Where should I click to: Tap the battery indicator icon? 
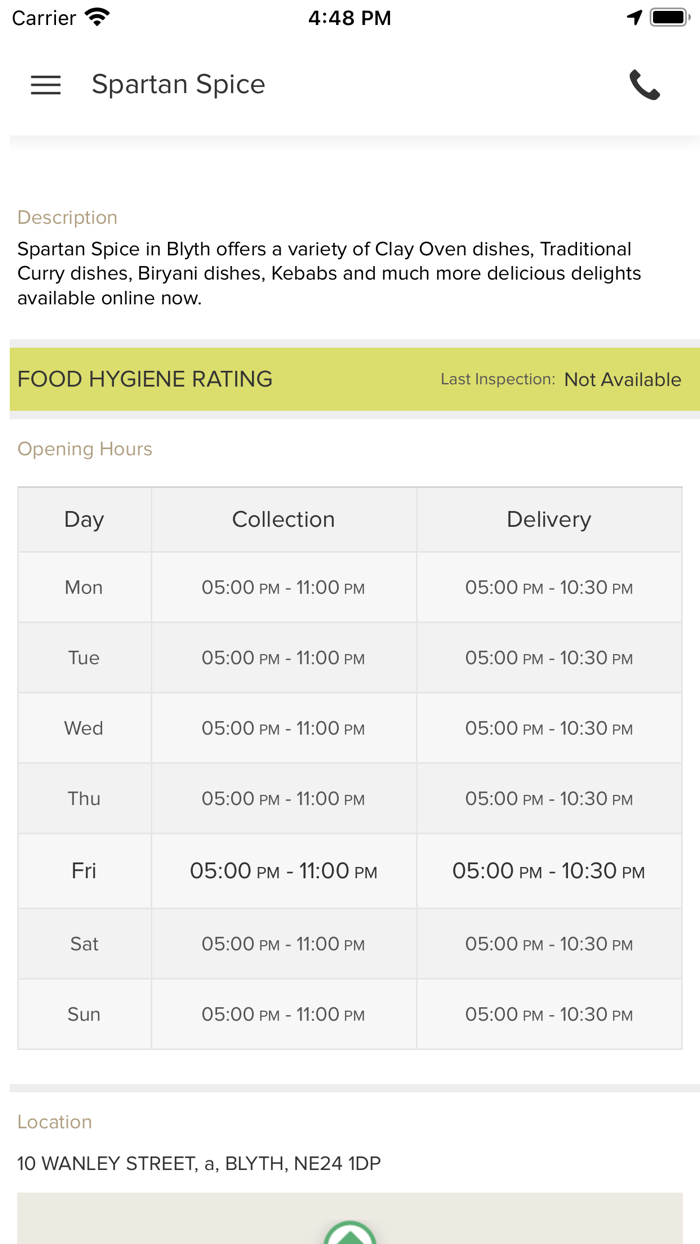click(668, 18)
